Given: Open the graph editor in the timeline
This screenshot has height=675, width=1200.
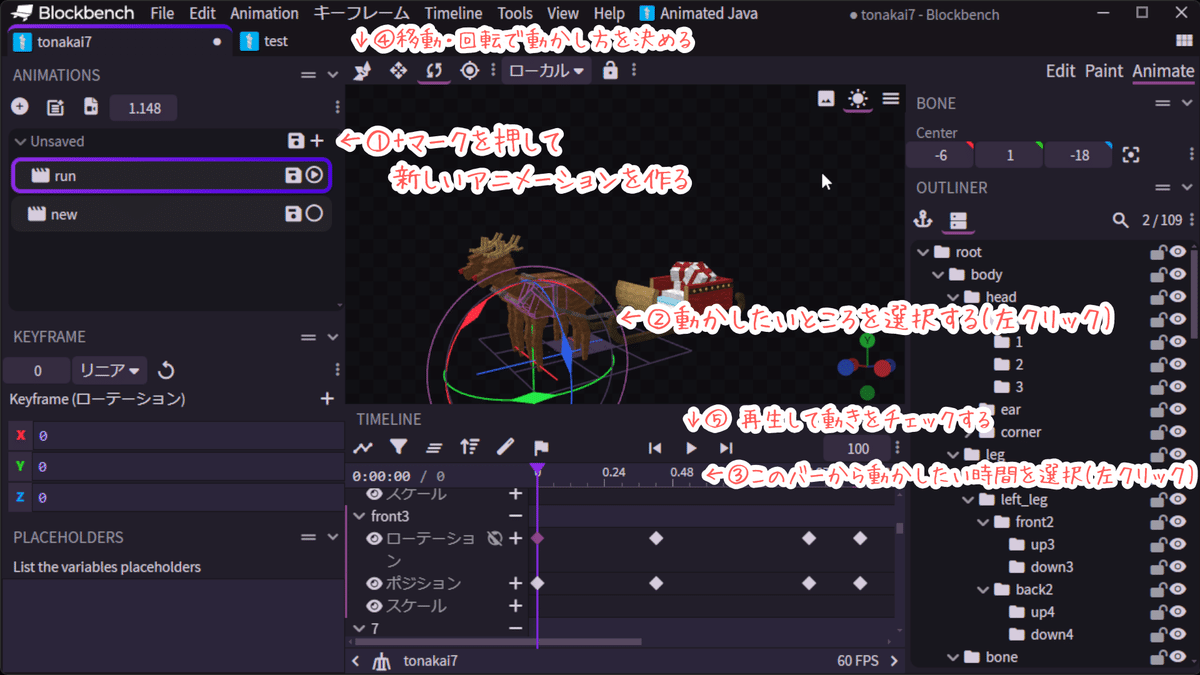Looking at the screenshot, I should (x=364, y=447).
